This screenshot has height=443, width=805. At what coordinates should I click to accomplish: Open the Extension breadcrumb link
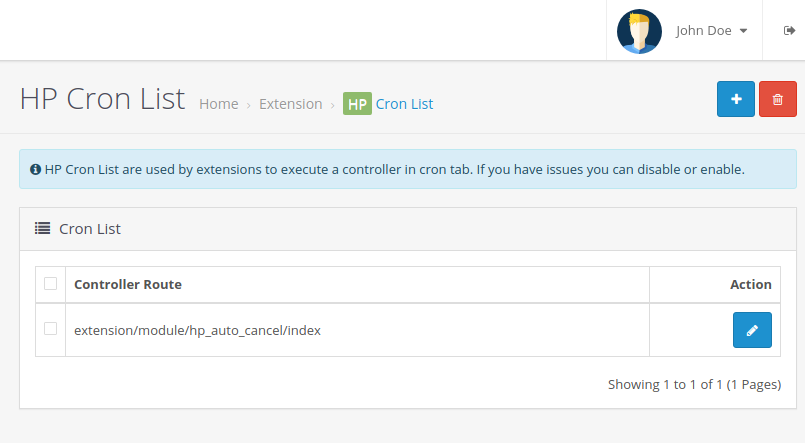290,104
